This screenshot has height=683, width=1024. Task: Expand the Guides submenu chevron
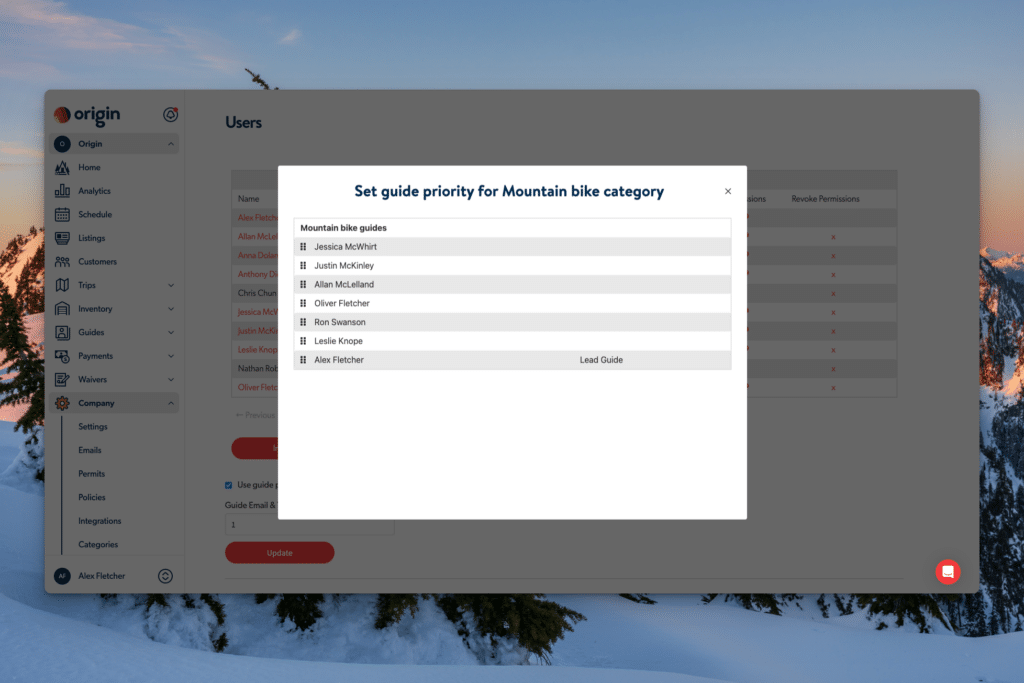tap(170, 332)
